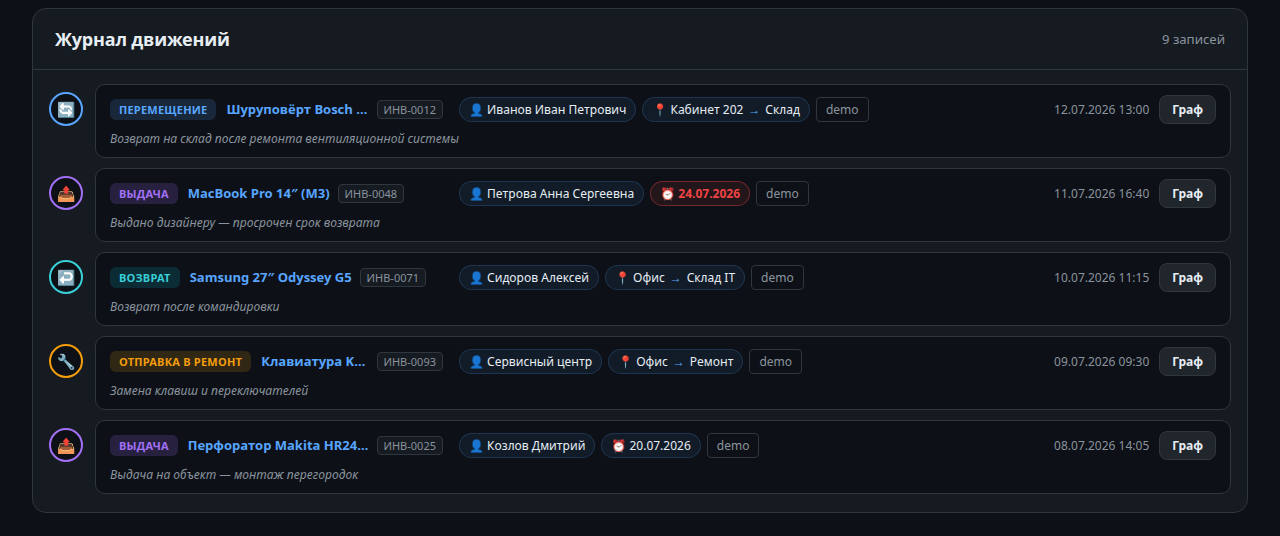Viewport: 1280px width, 536px height.
Task: Open the Samsung 27″ Odyssey G5 link
Action: [271, 278]
